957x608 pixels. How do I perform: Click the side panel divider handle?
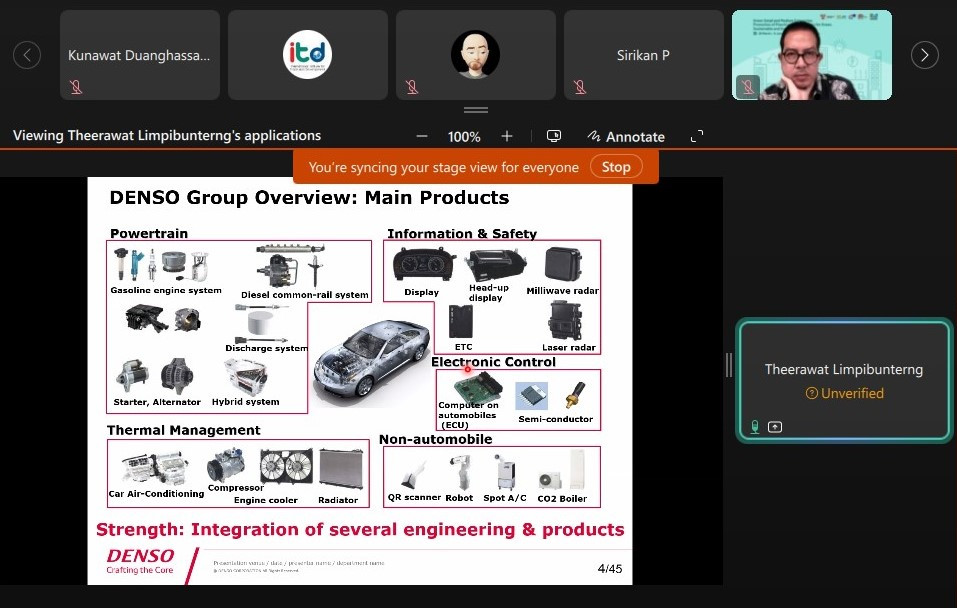pyautogui.click(x=729, y=365)
